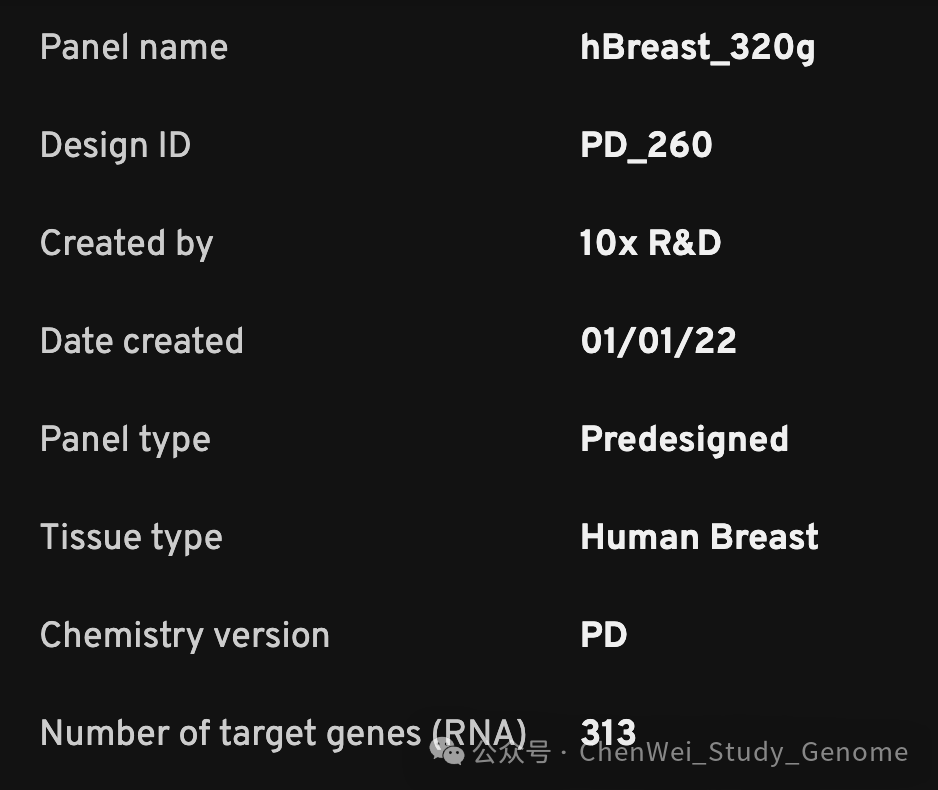
Task: Select the 313 target genes count
Action: click(608, 731)
